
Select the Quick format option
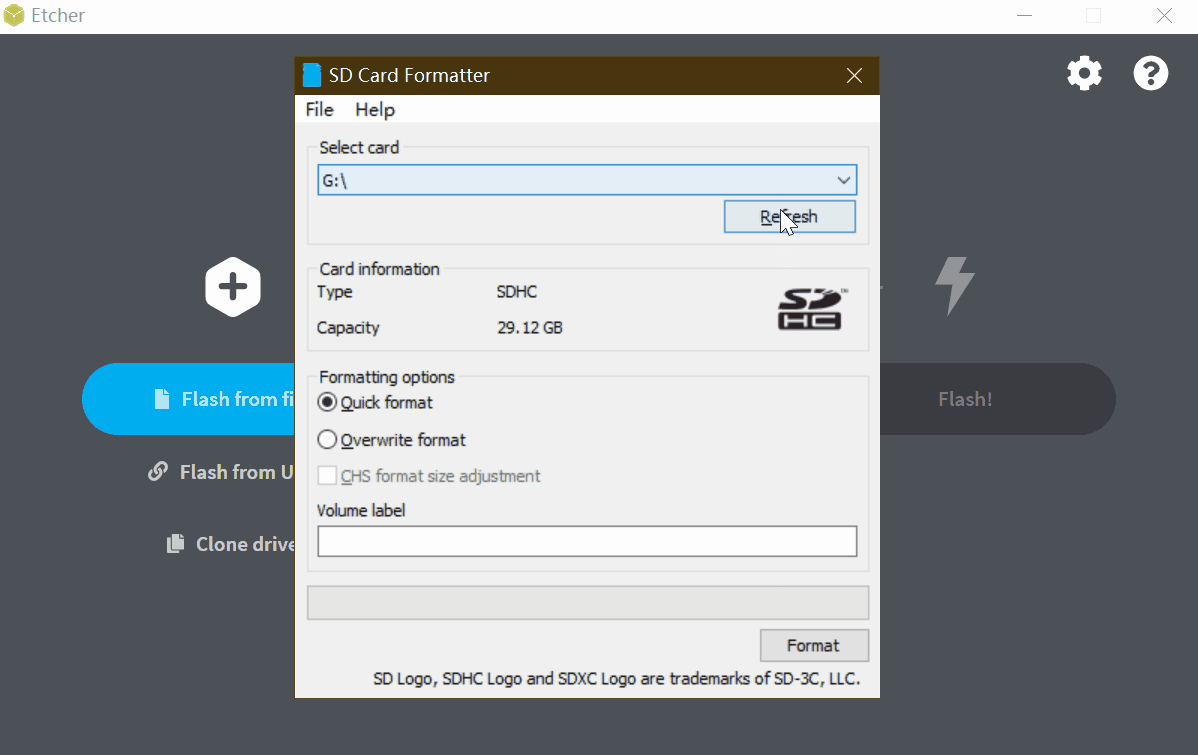(x=327, y=403)
